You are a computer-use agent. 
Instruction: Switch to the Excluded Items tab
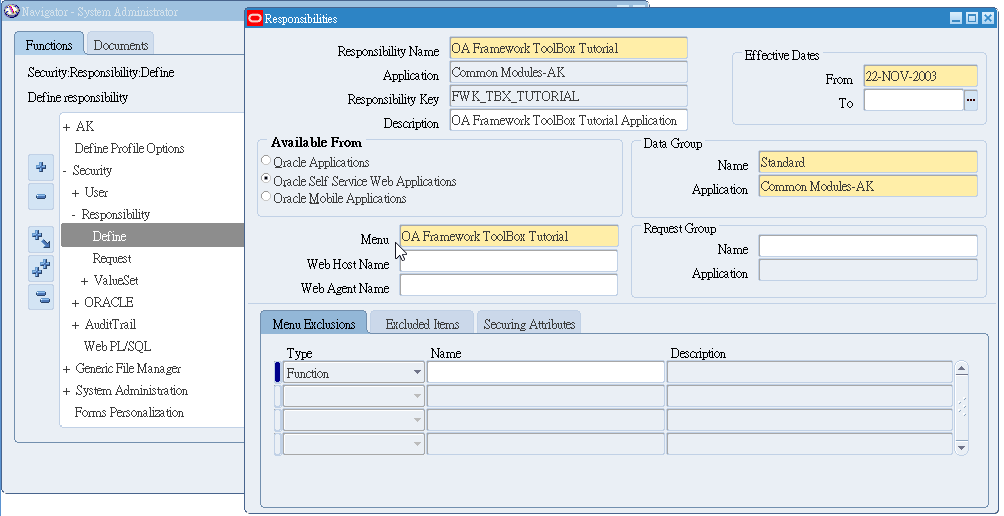pos(423,324)
